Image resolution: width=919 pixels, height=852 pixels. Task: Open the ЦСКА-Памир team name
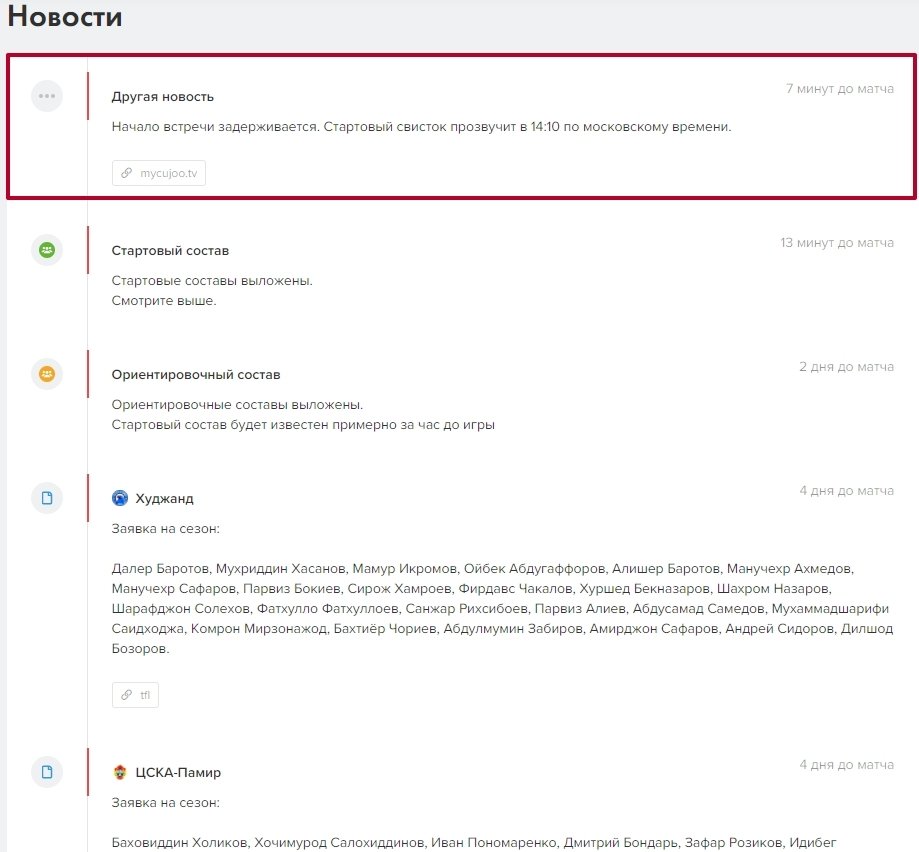coord(178,772)
